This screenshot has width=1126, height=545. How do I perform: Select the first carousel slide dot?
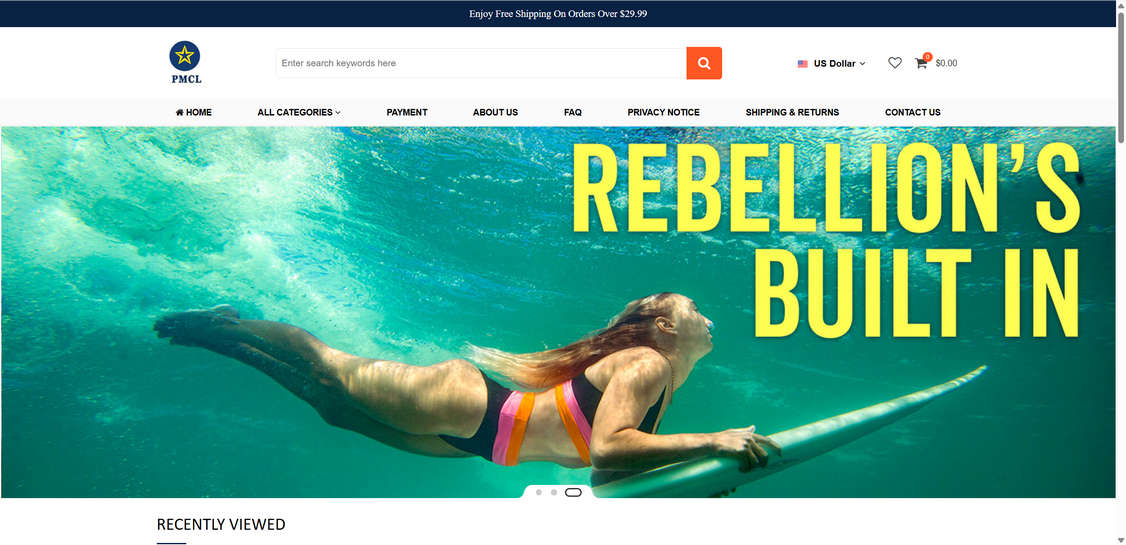[x=539, y=493]
